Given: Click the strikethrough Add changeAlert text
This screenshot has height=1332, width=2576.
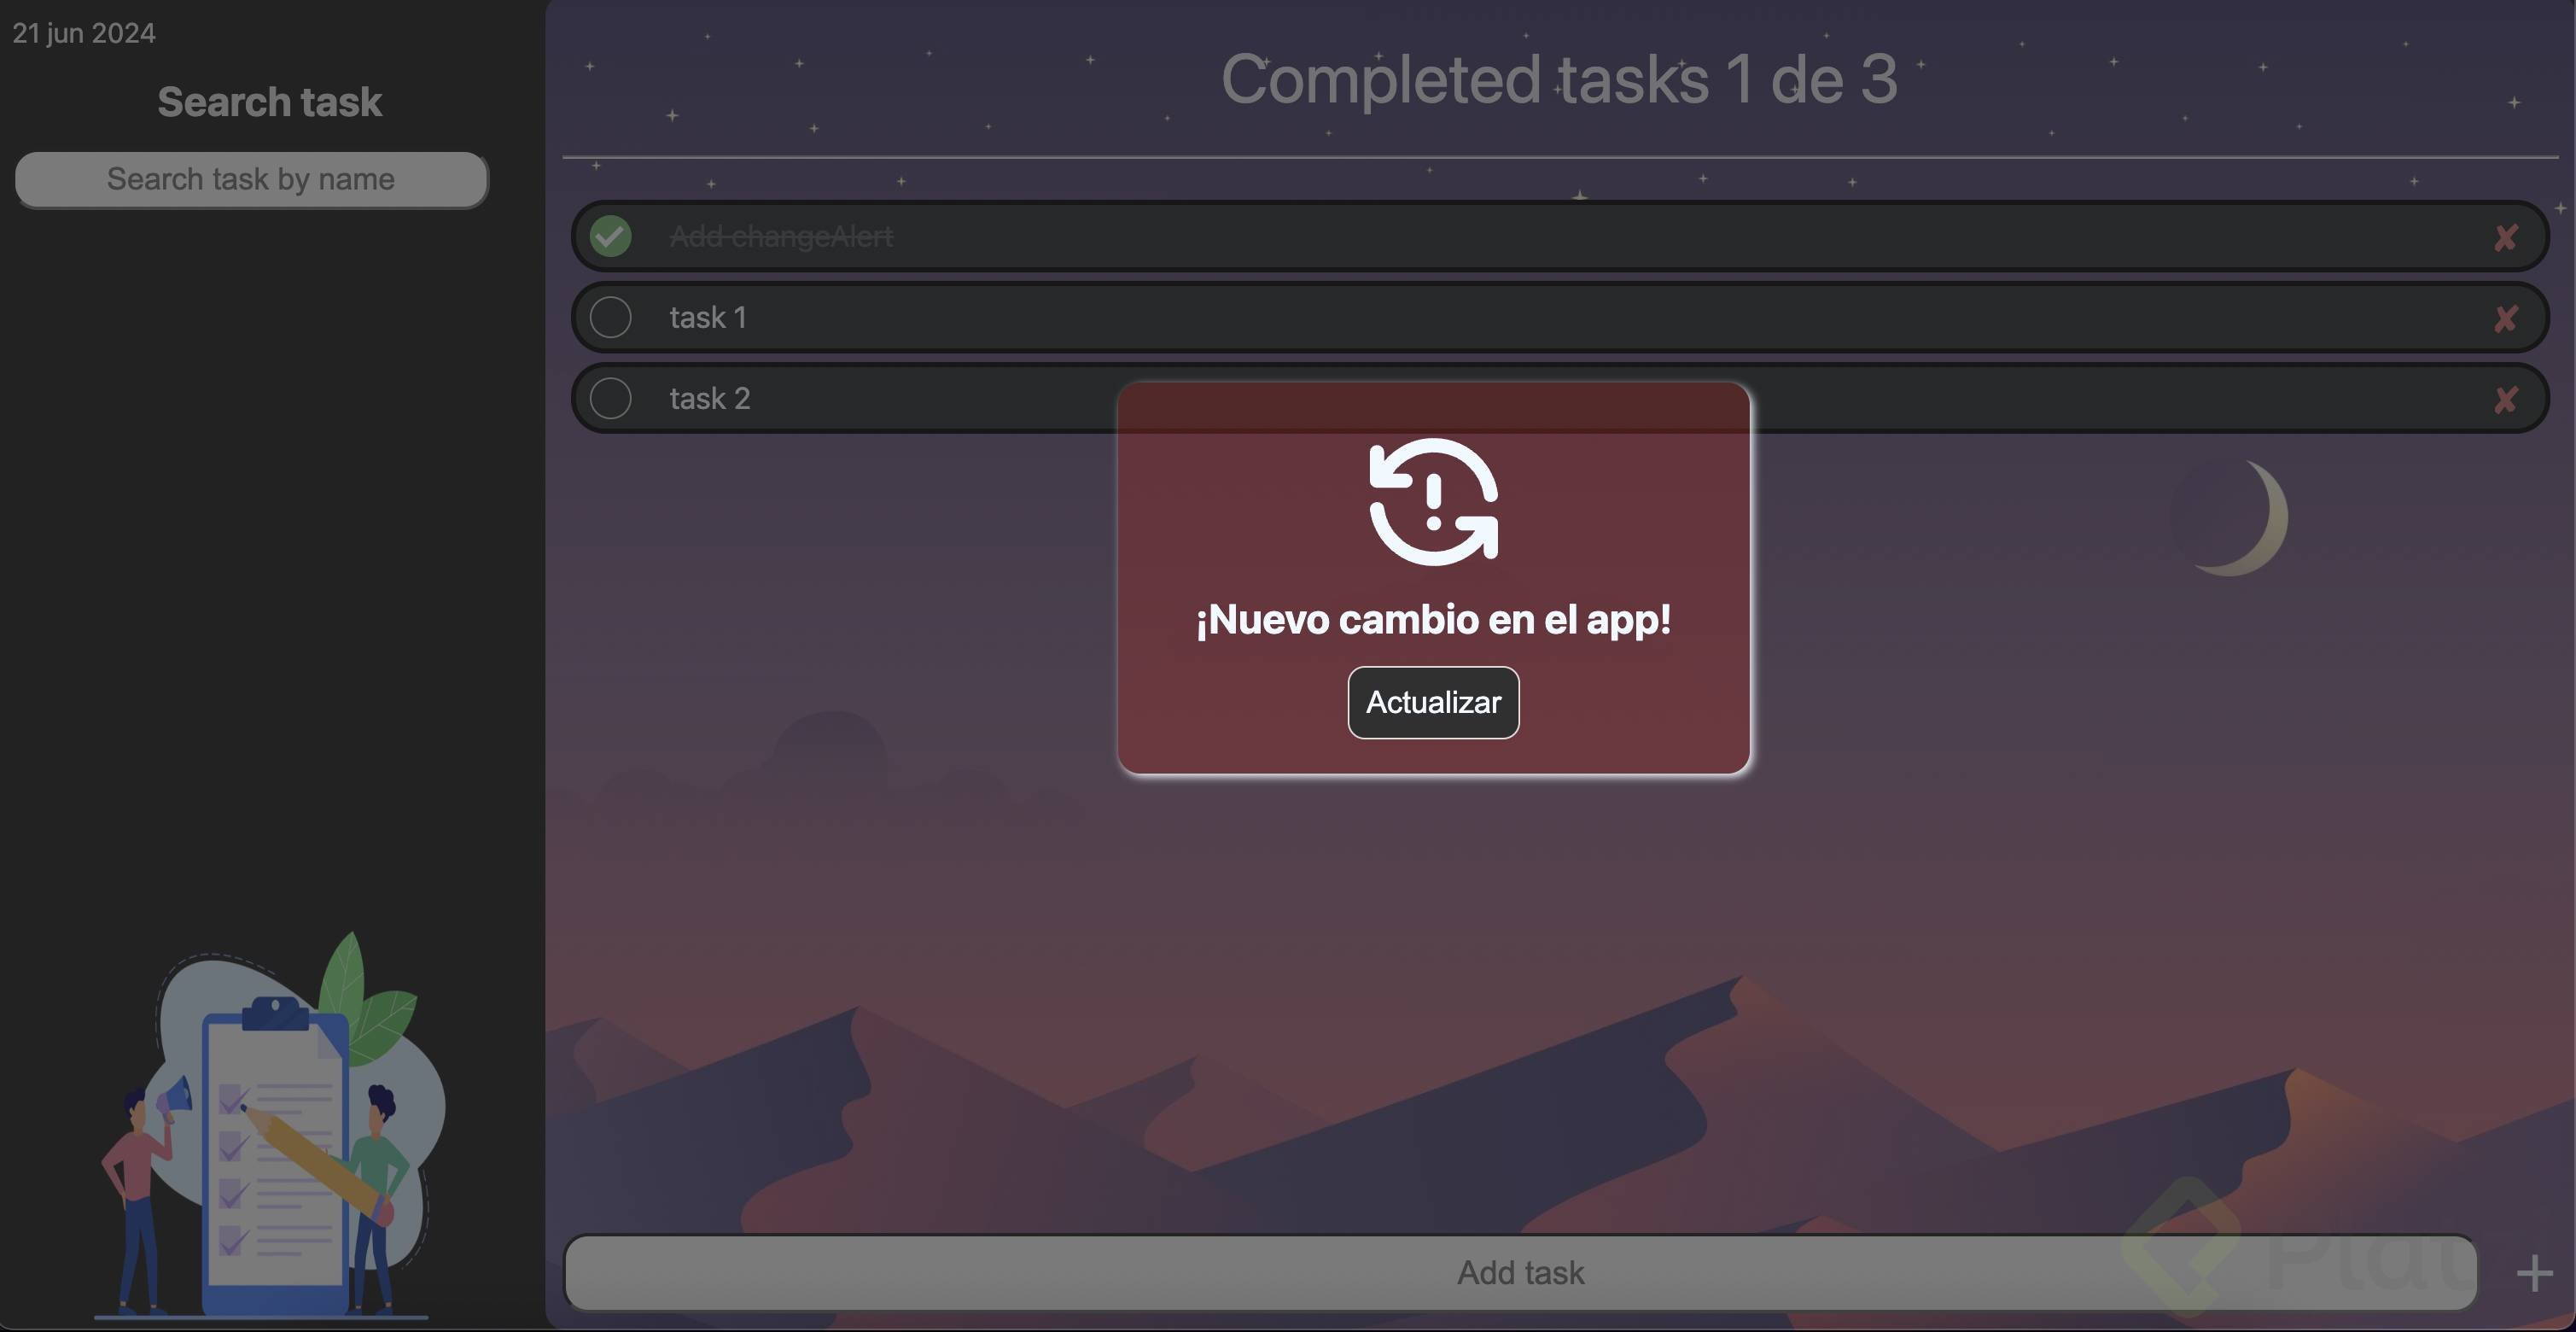Looking at the screenshot, I should (x=781, y=237).
